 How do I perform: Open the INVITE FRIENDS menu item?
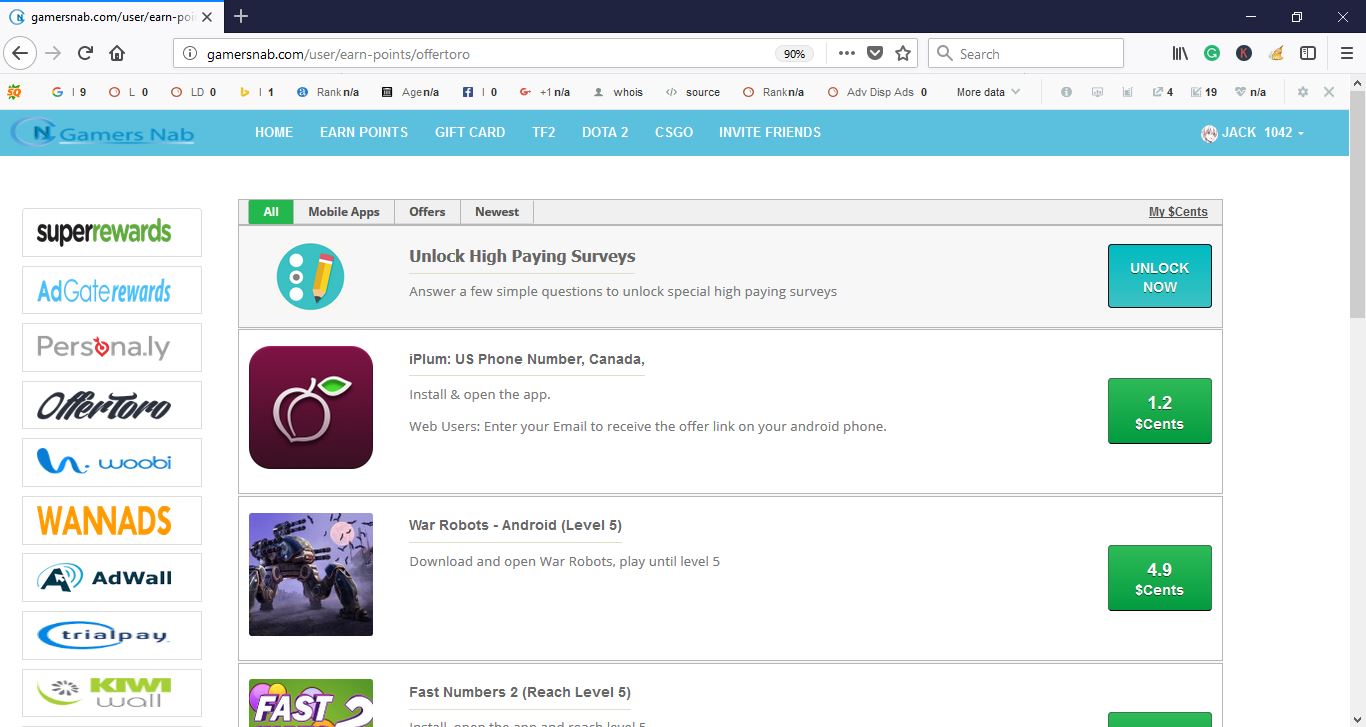(770, 132)
